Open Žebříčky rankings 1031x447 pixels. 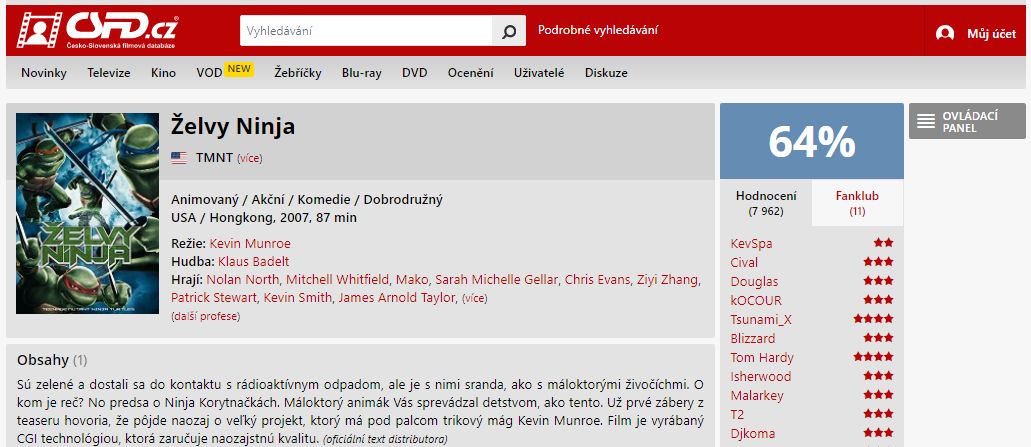pos(298,73)
